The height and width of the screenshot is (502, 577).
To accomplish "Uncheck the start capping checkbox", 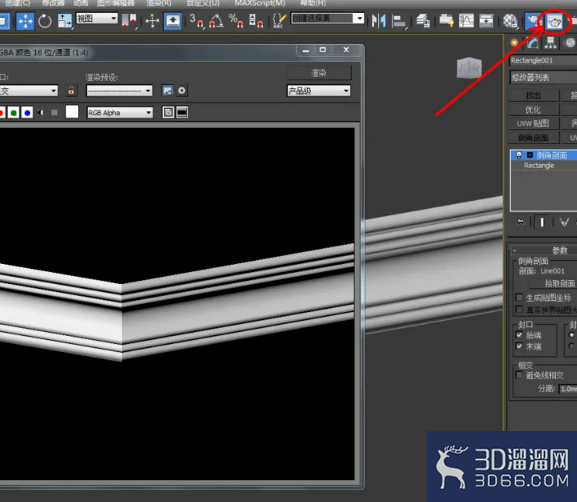I will click(519, 335).
